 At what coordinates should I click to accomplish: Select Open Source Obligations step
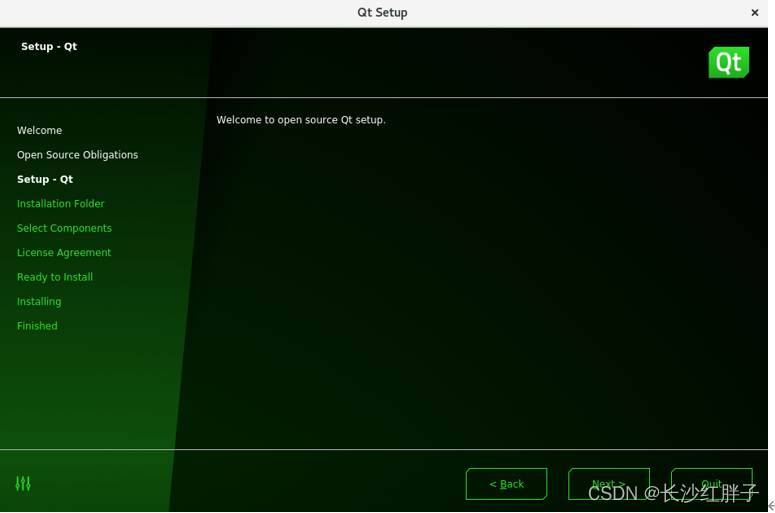pyautogui.click(x=78, y=155)
